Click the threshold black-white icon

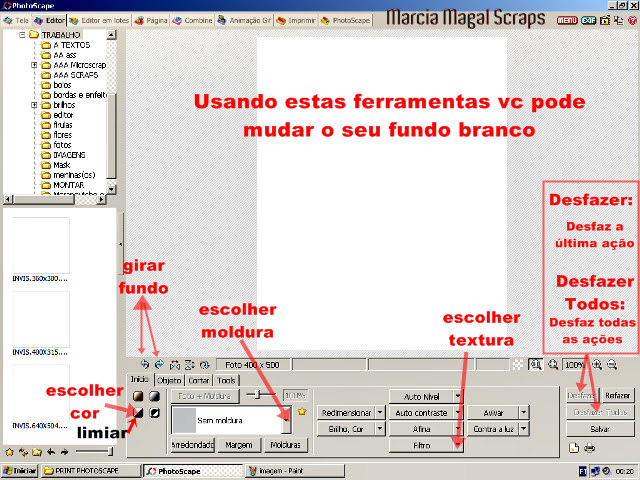pos(138,413)
